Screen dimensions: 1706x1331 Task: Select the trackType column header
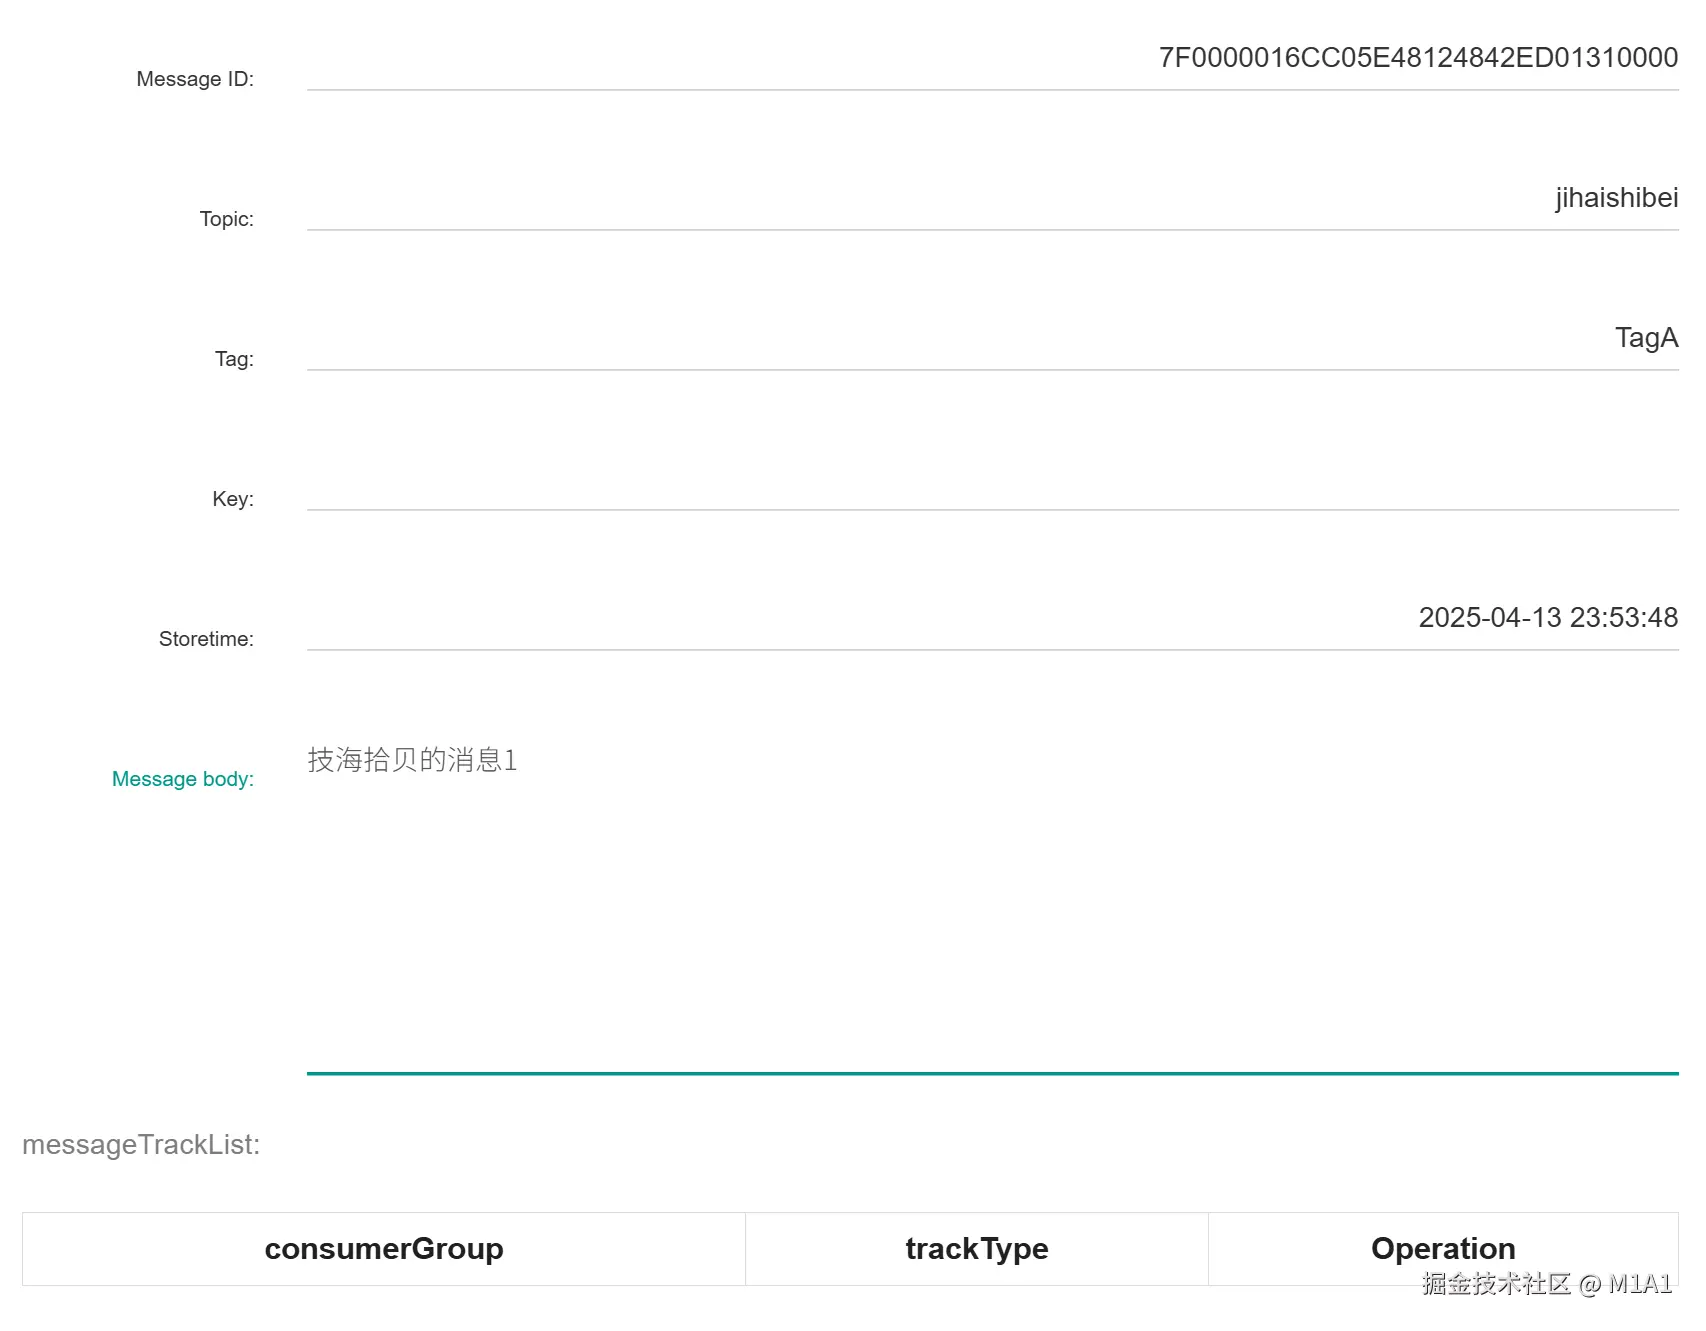(977, 1249)
